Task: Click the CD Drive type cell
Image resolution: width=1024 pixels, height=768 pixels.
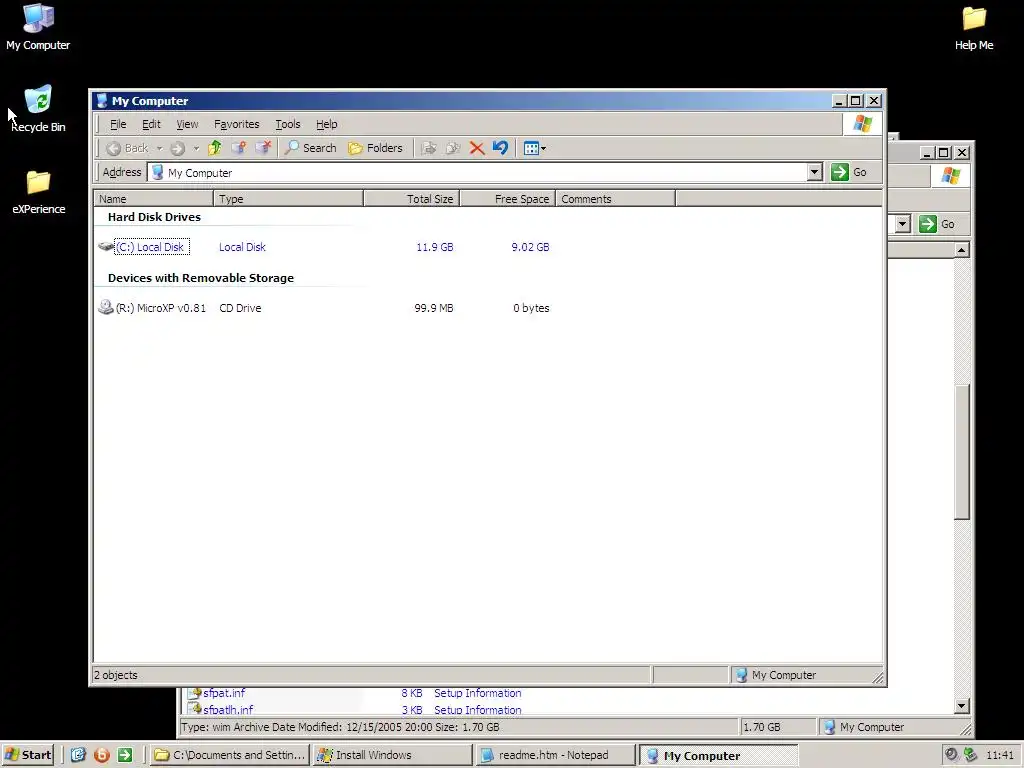Action: click(x=240, y=308)
